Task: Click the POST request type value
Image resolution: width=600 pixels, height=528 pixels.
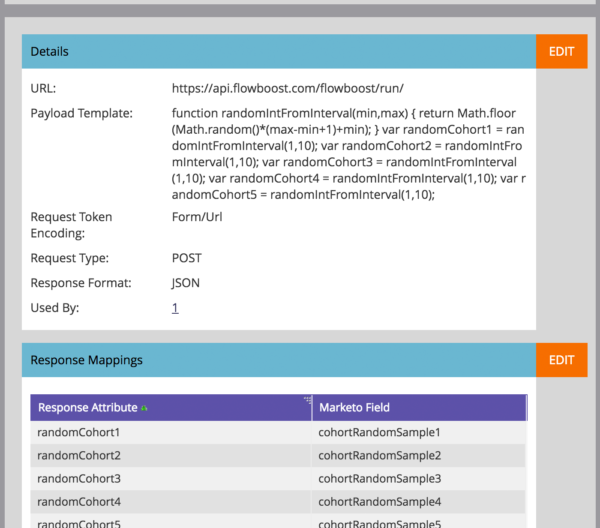Action: point(186,258)
